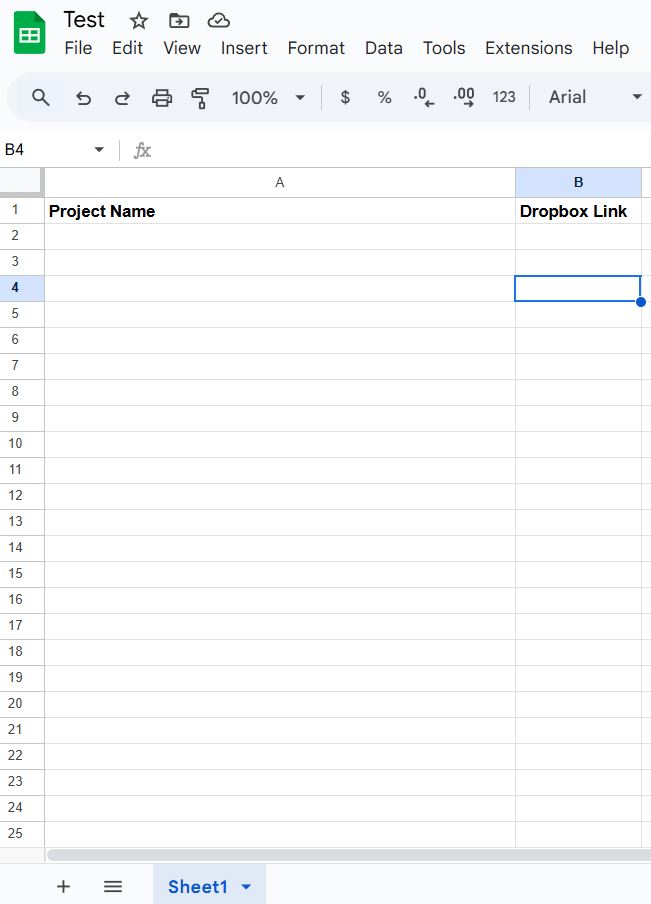651x904 pixels.
Task: Open the Format menu
Action: (316, 48)
